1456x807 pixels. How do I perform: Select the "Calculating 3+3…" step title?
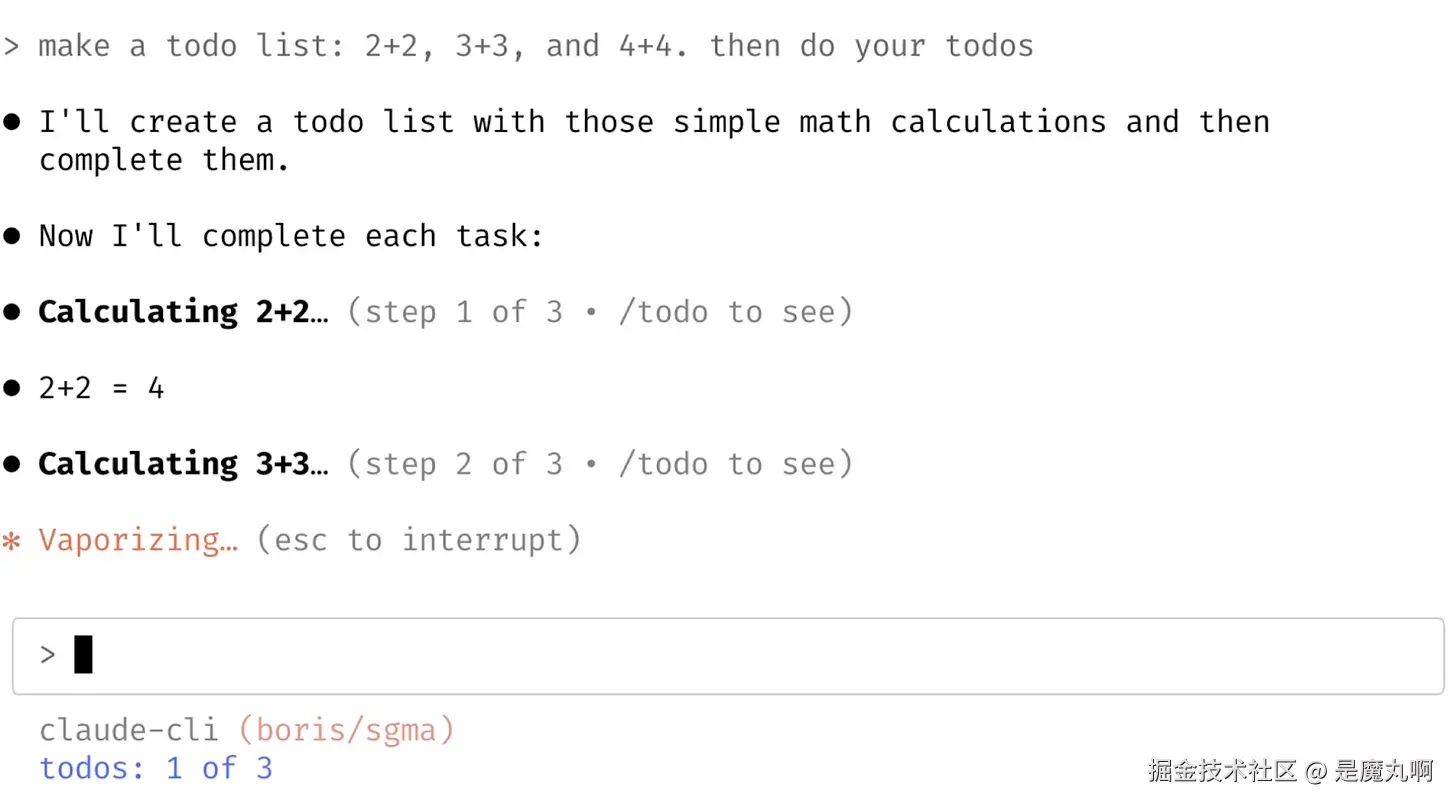coord(182,464)
